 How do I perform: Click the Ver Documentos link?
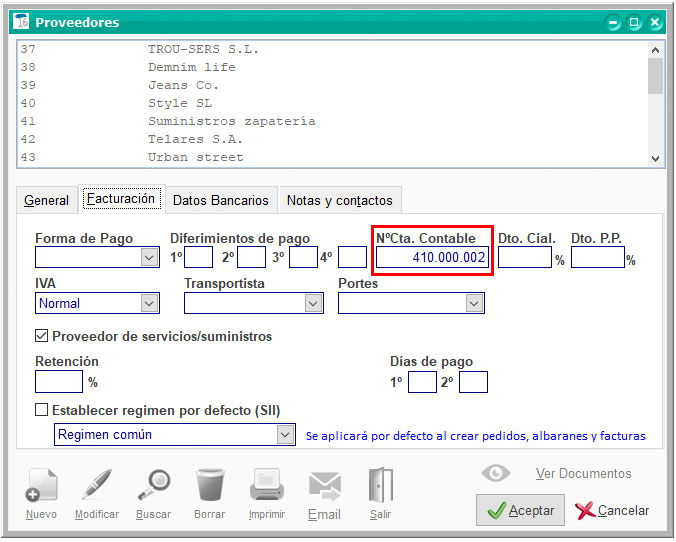point(583,473)
